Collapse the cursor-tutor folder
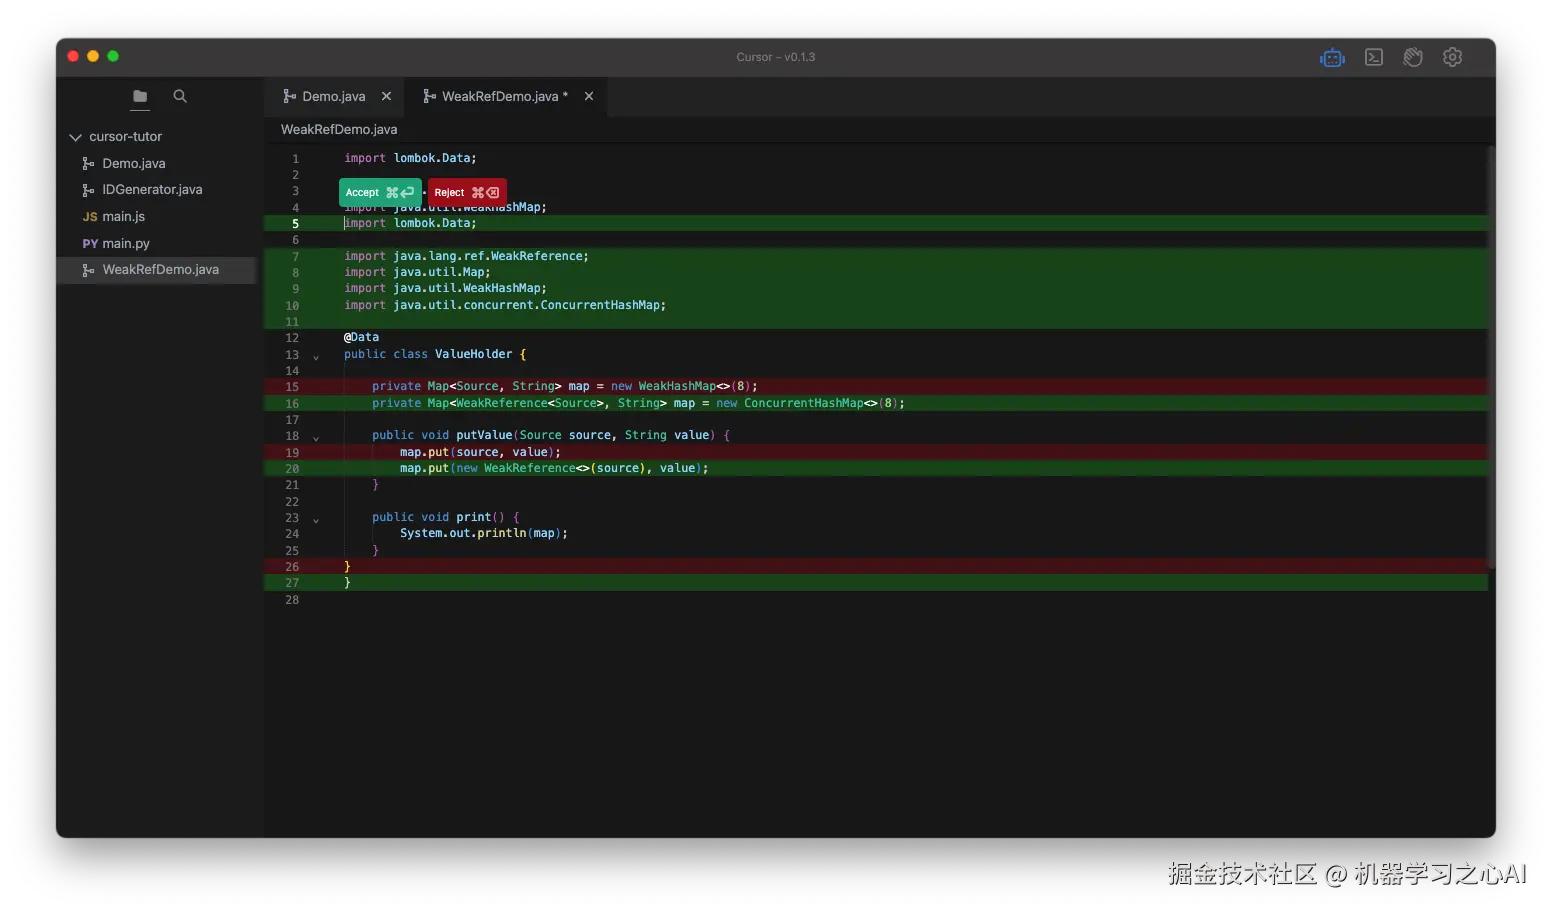The height and width of the screenshot is (912, 1552). coord(74,137)
